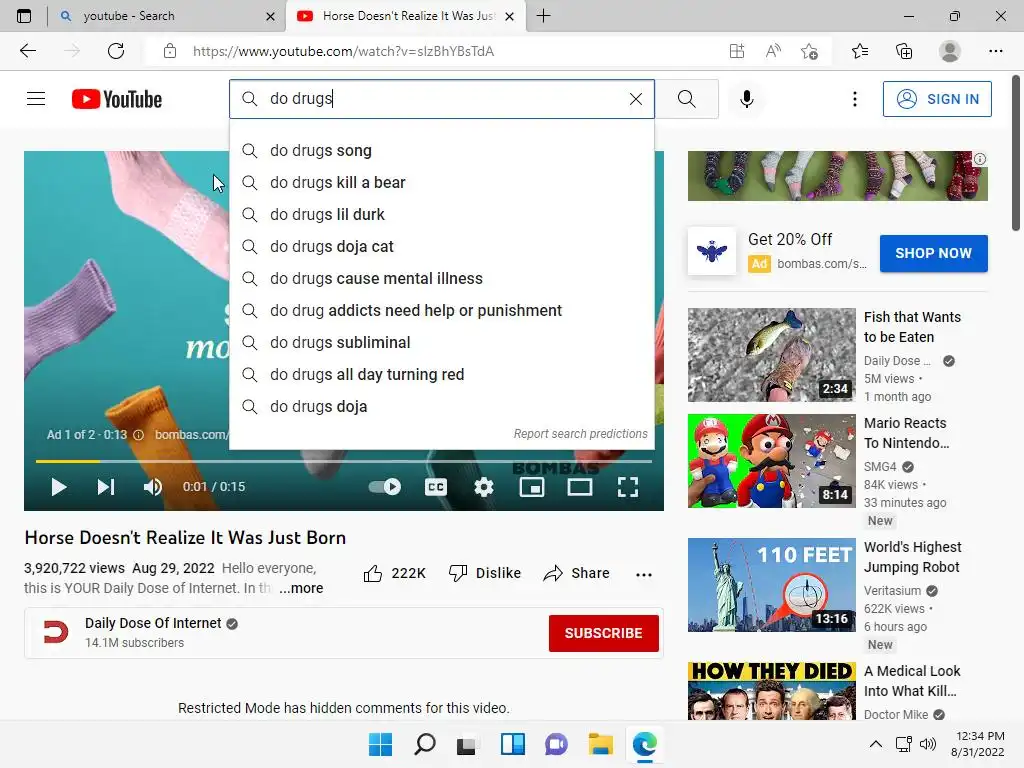This screenshot has width=1024, height=768.
Task: Select suggestion "do drugs song"
Action: coord(441,150)
